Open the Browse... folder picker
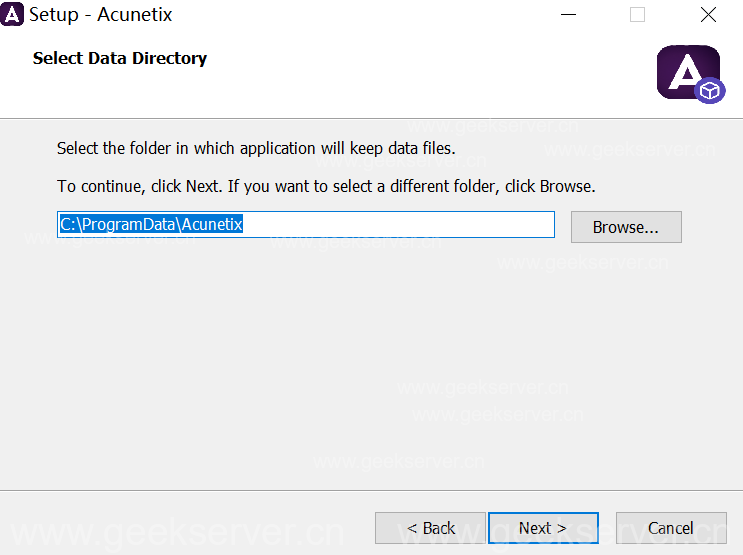Viewport: 743px width, 555px height. (x=625, y=227)
